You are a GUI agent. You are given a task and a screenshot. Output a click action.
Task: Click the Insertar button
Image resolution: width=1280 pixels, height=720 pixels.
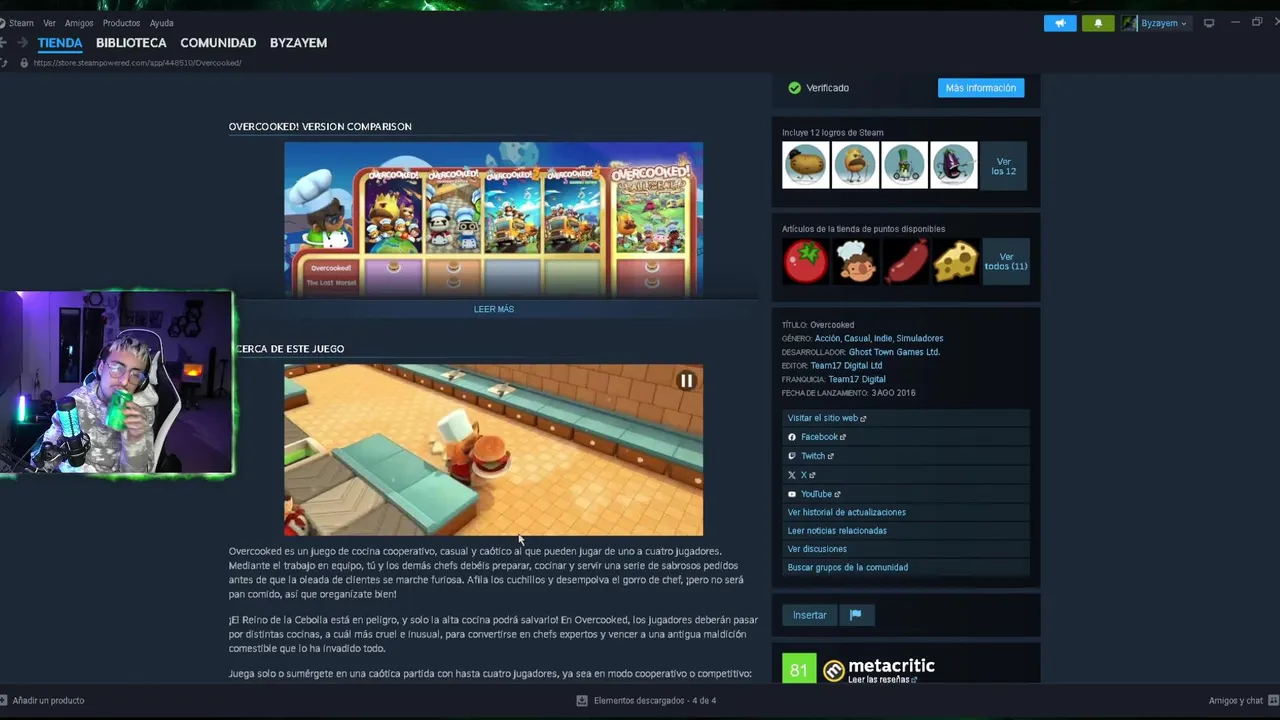tap(810, 615)
